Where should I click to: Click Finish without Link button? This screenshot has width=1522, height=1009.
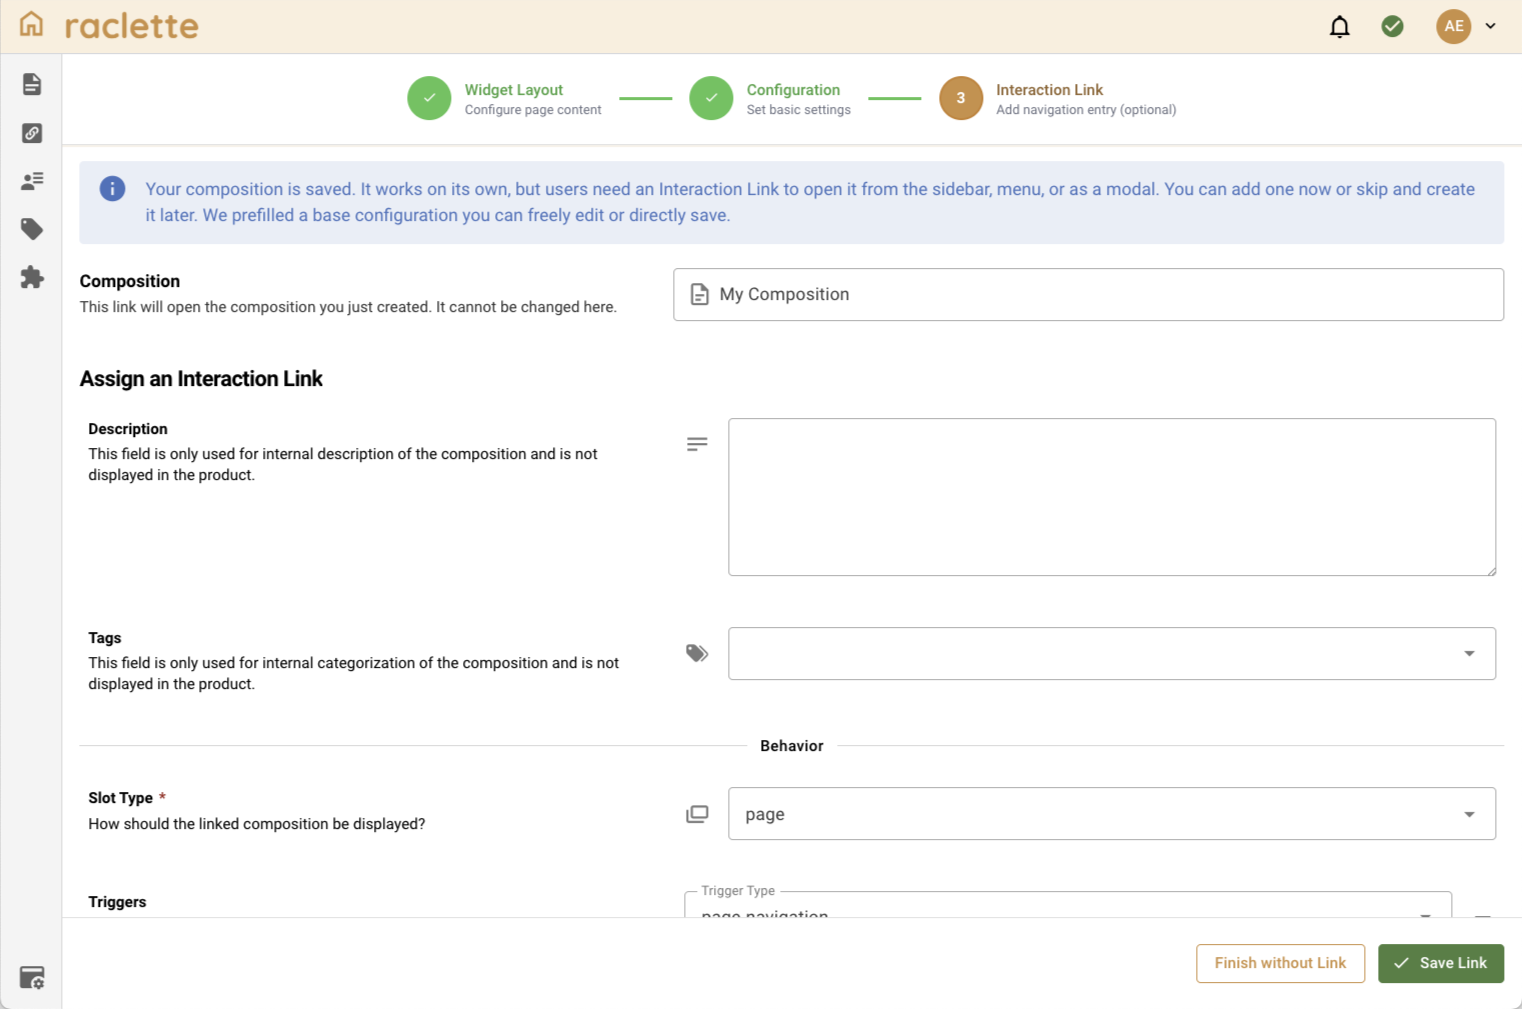tap(1280, 963)
